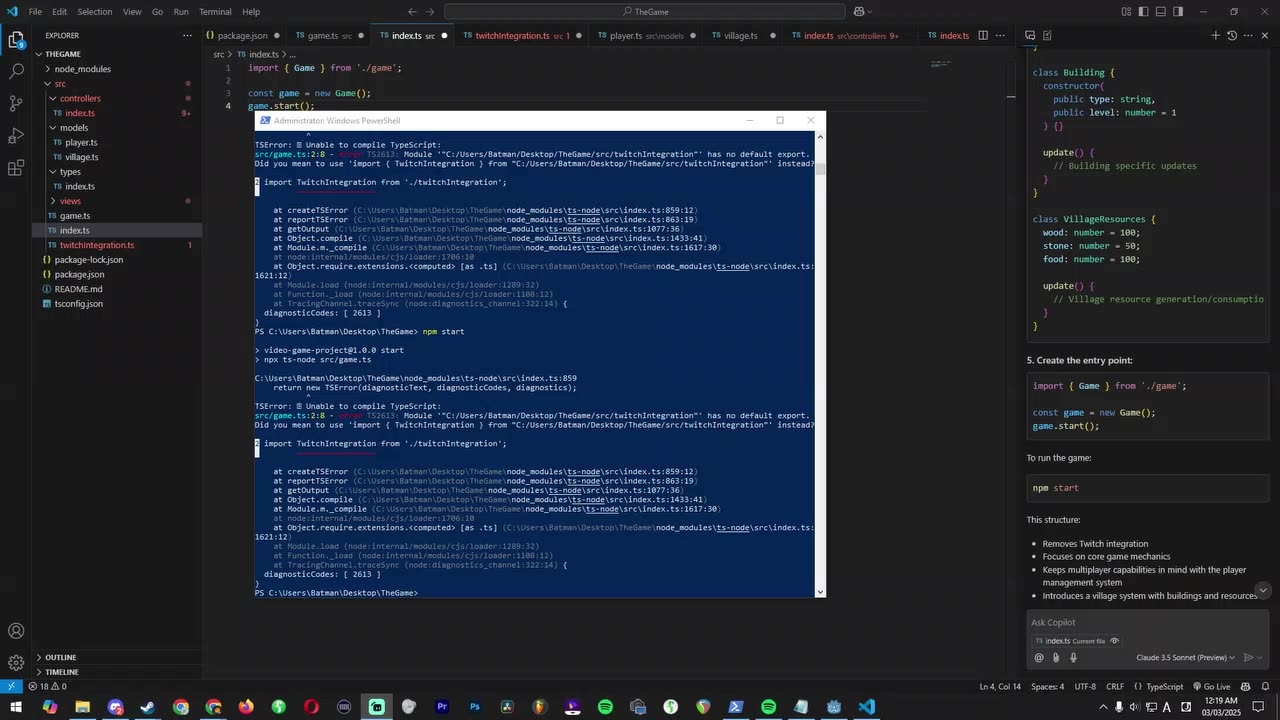
Task: Switch to Copilot Edits view icon
Action: [x=1047, y=35]
